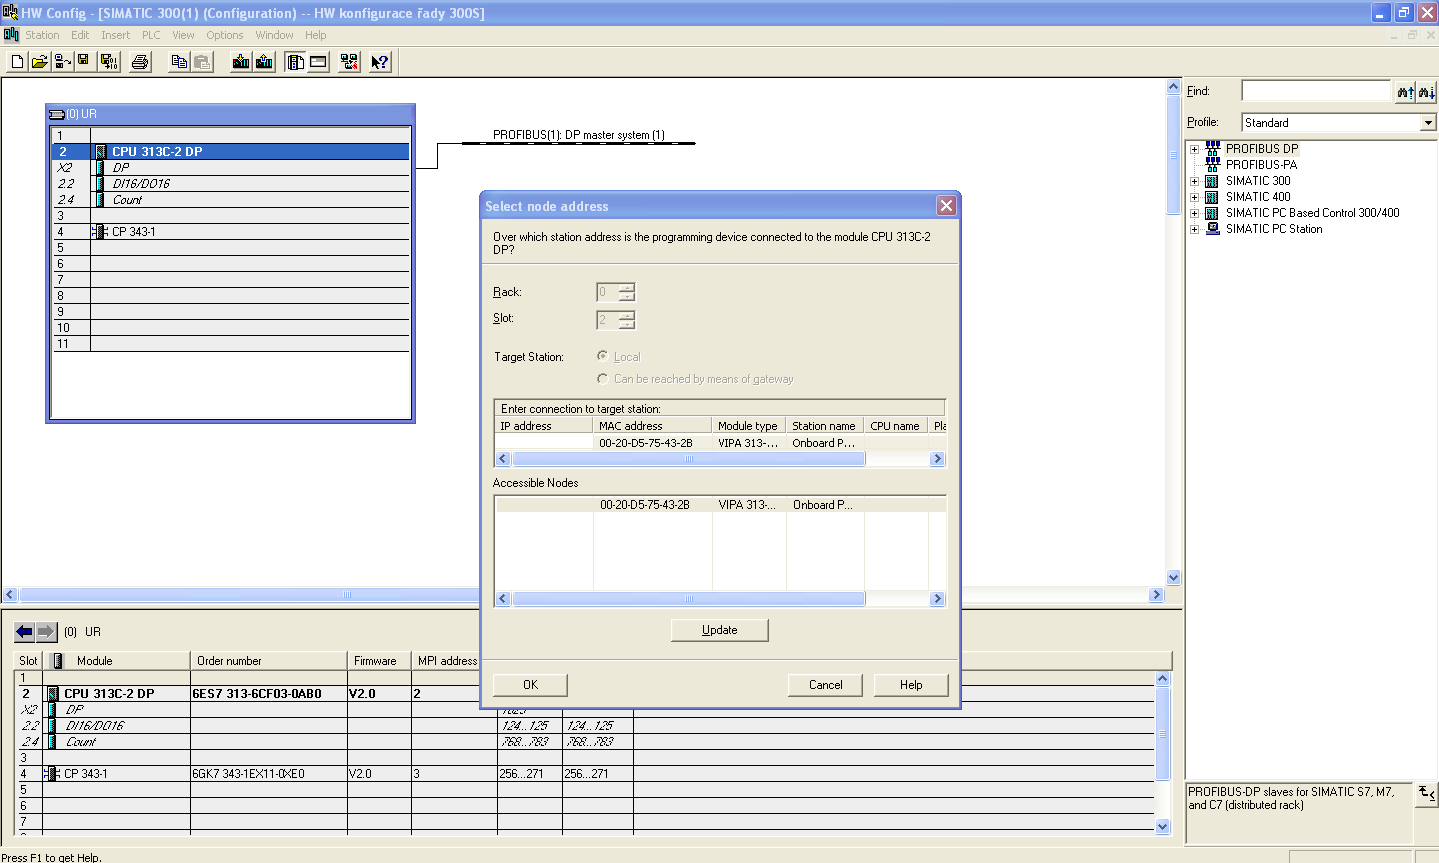Click the New station toolbar icon

click(17, 62)
